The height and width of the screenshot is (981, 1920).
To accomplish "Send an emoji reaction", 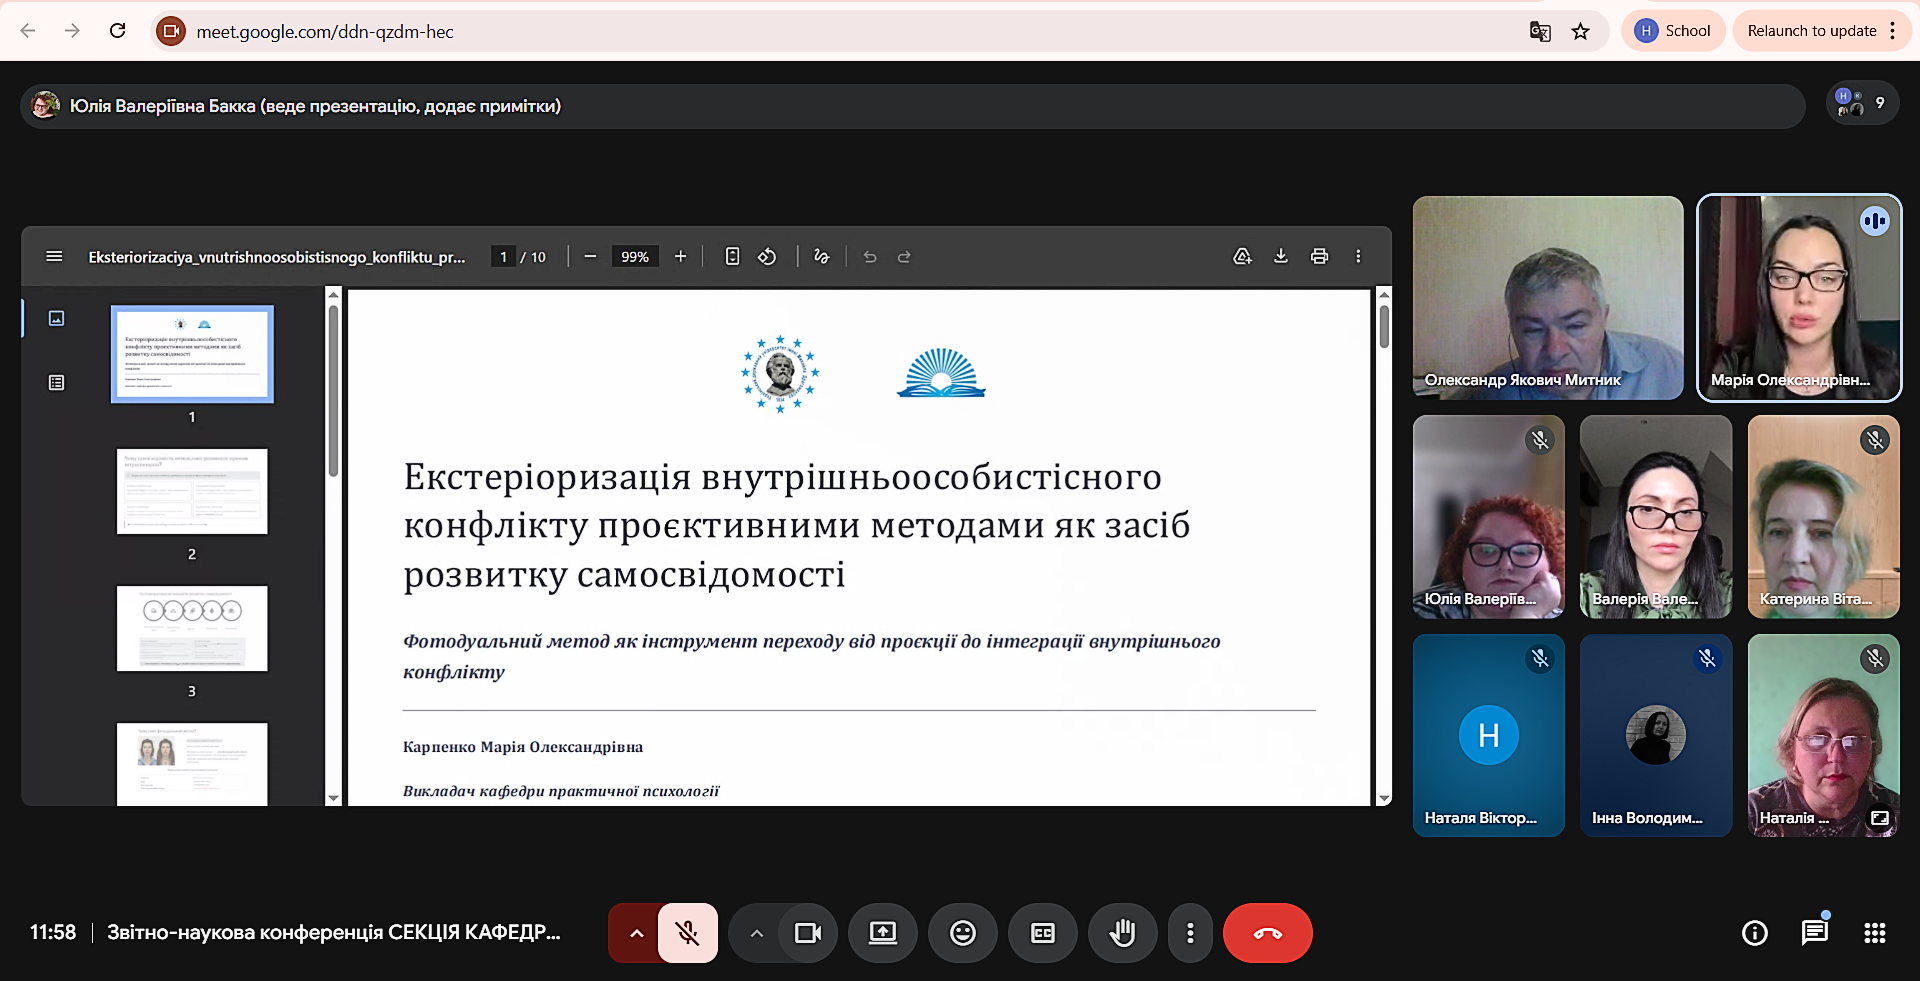I will click(963, 933).
